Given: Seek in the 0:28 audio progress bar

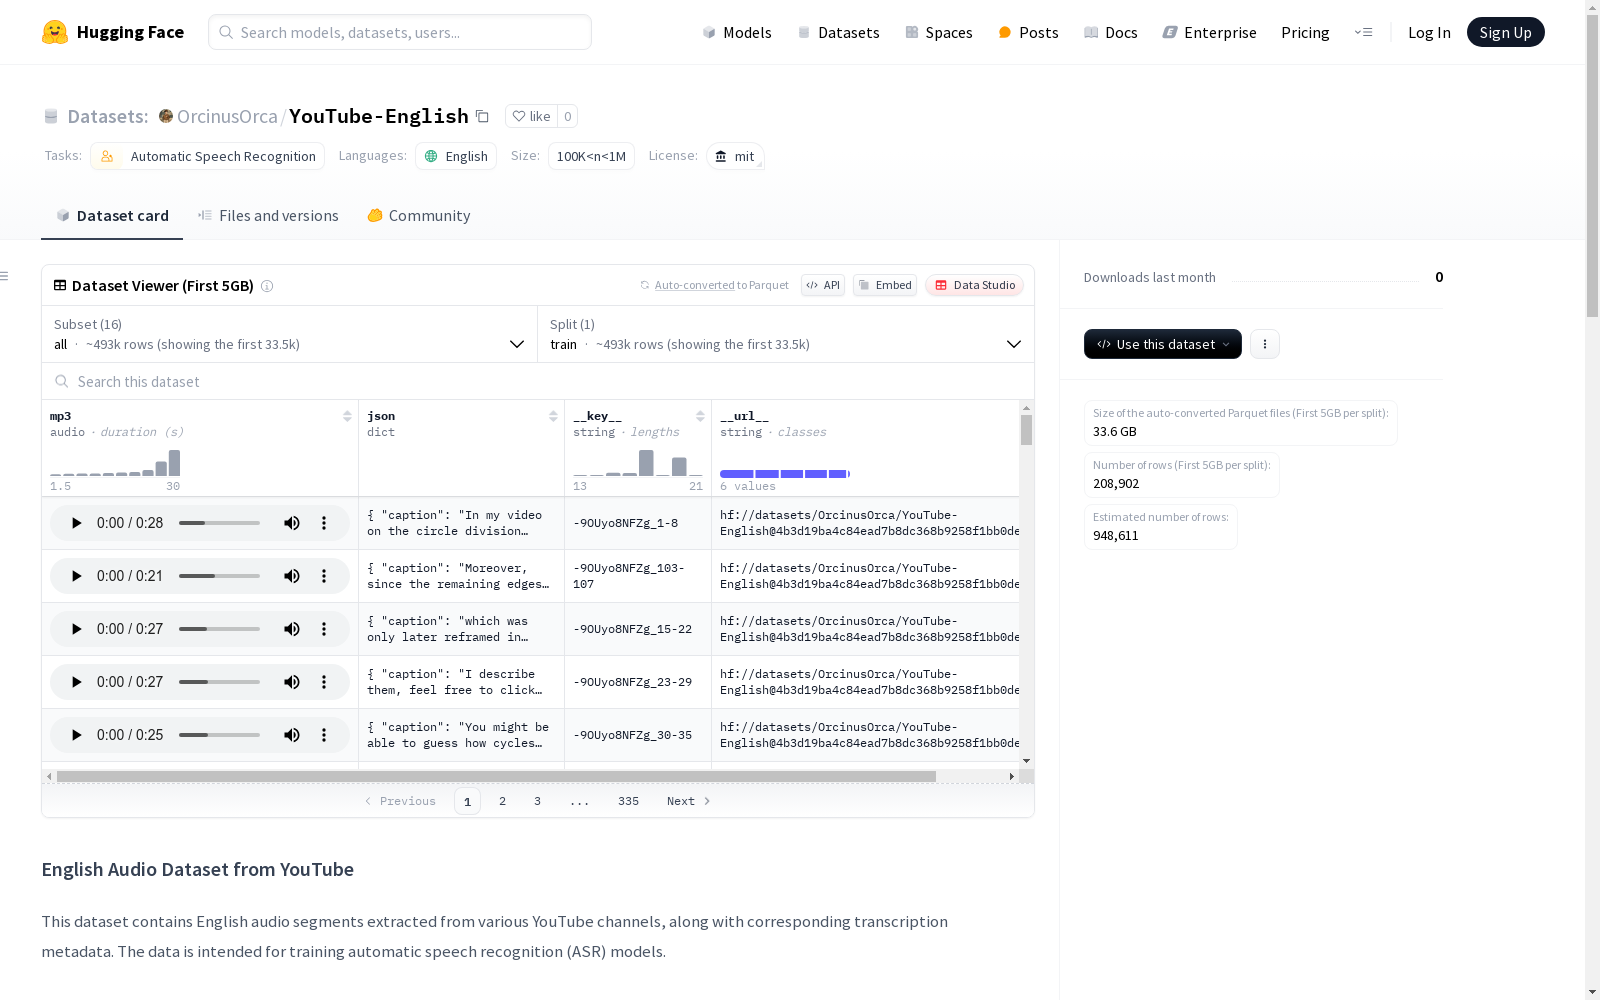Looking at the screenshot, I should click(219, 523).
